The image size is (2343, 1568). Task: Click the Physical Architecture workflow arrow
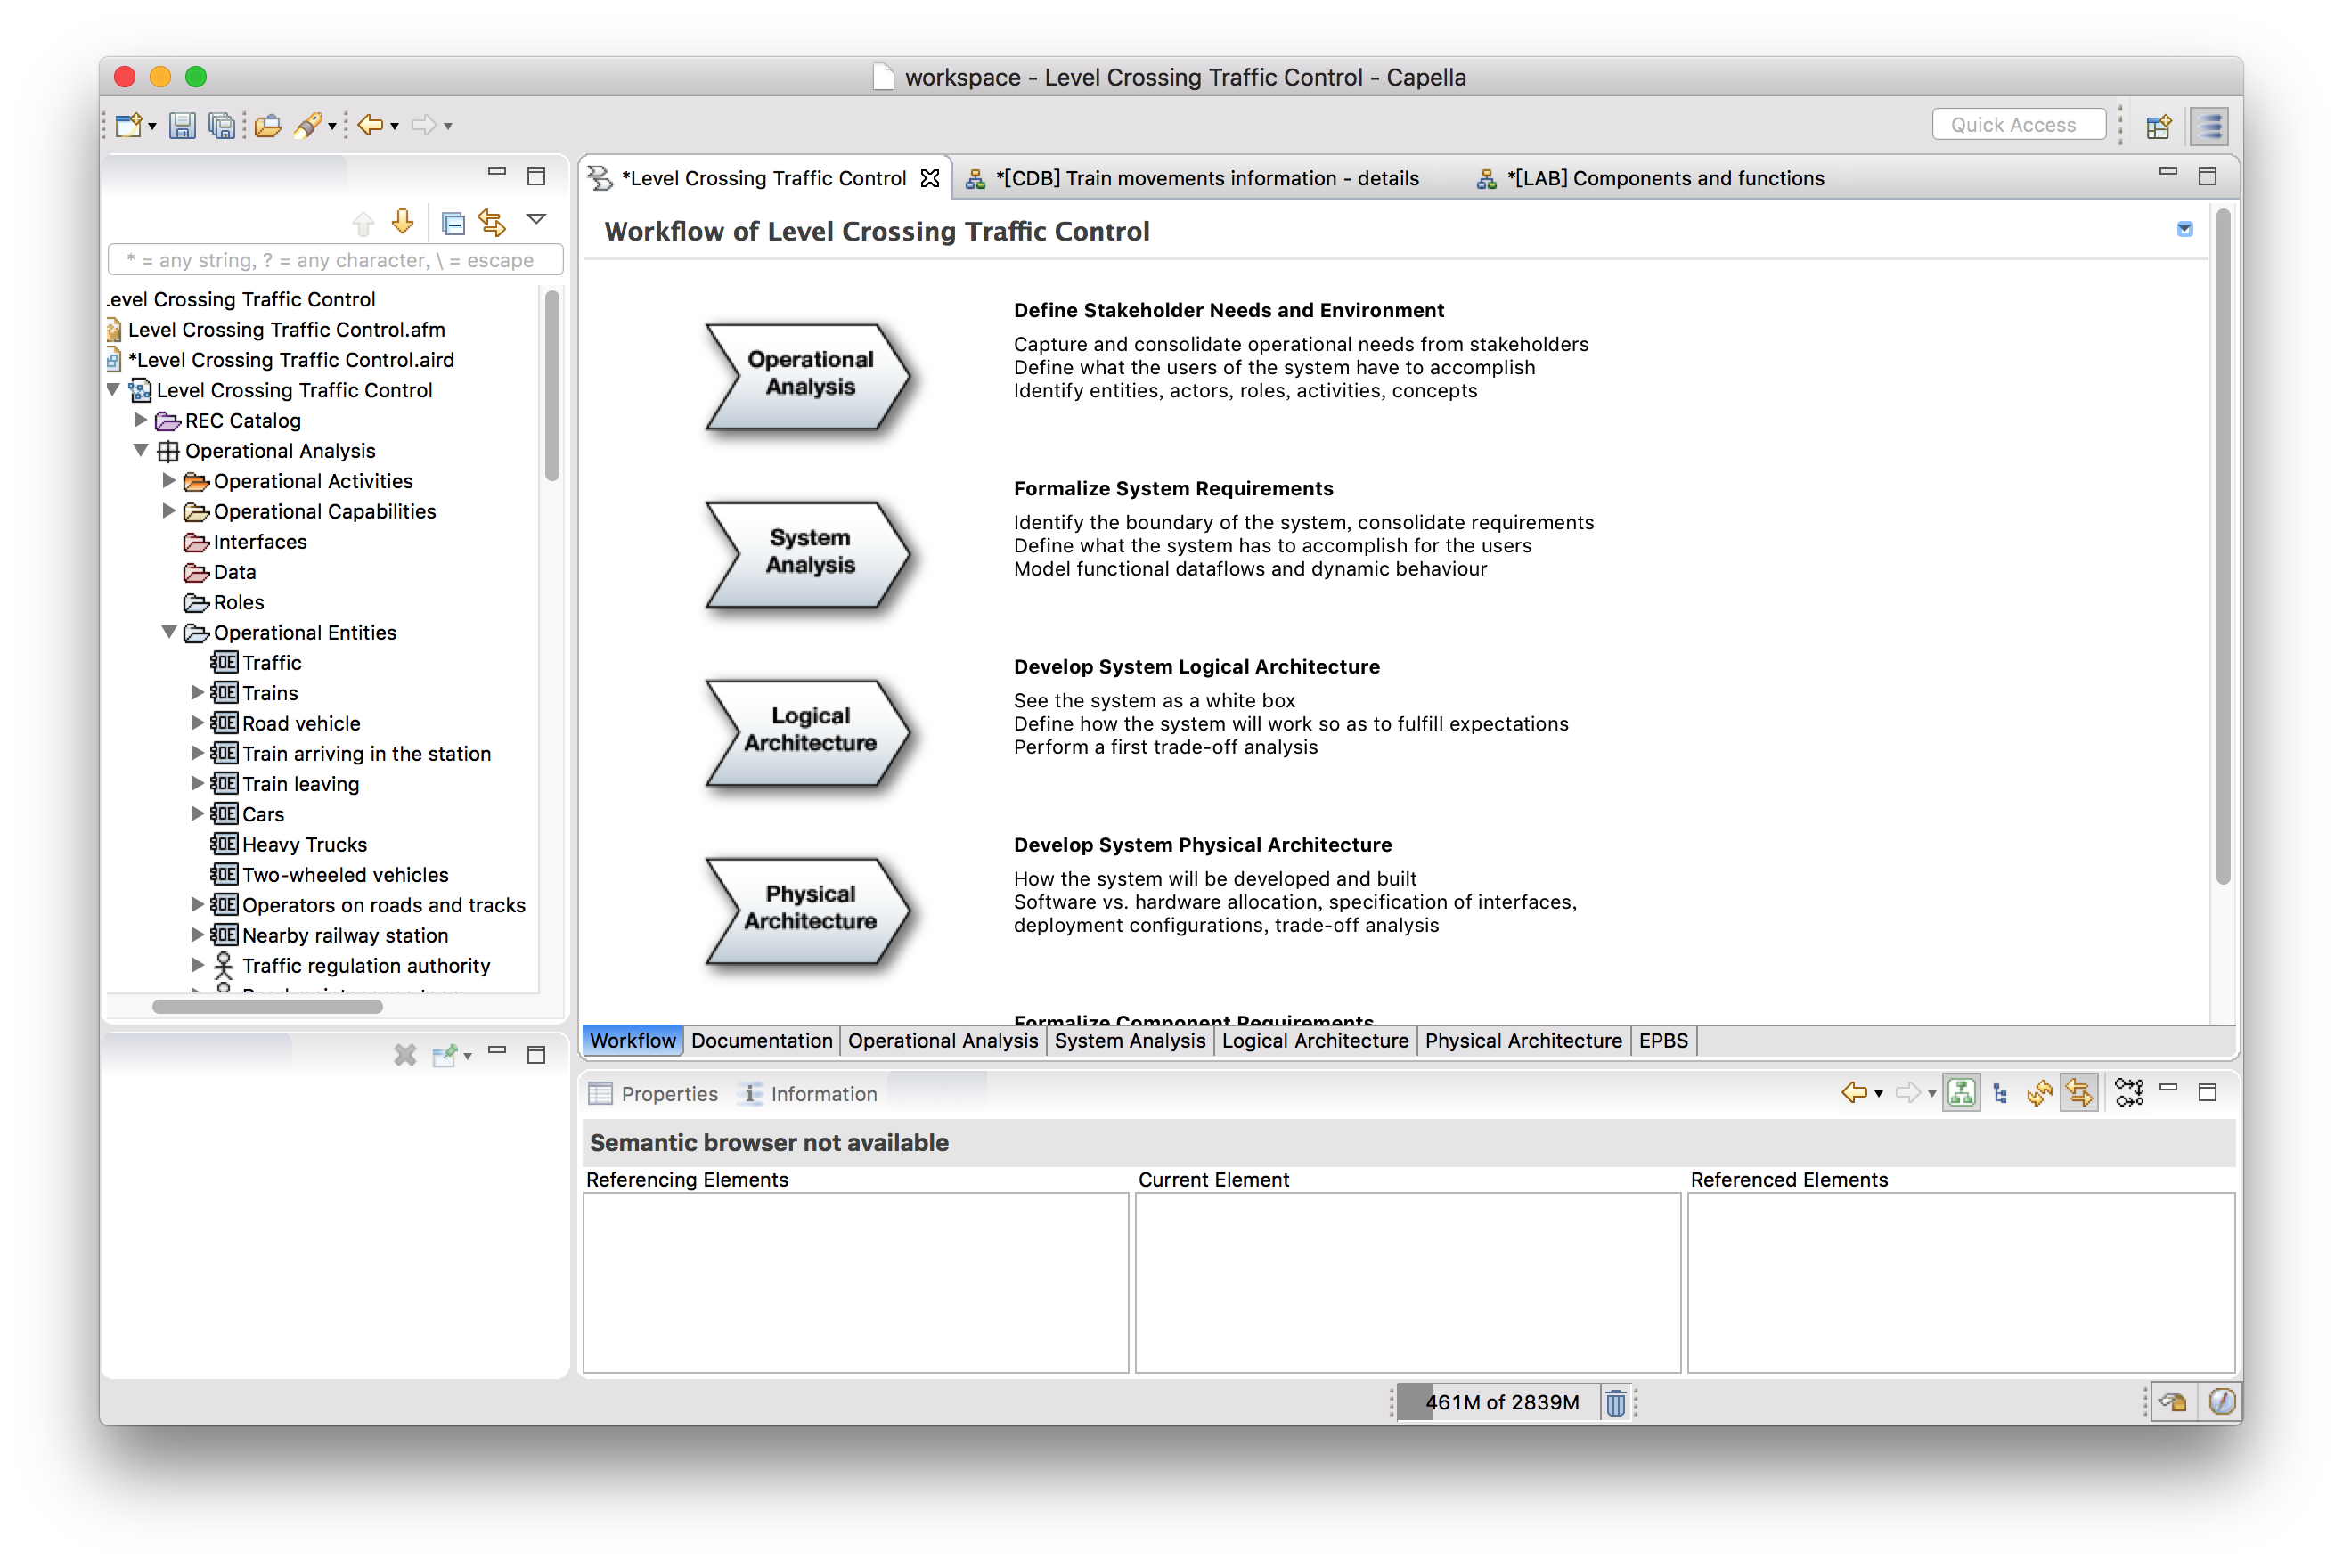pyautogui.click(x=808, y=910)
